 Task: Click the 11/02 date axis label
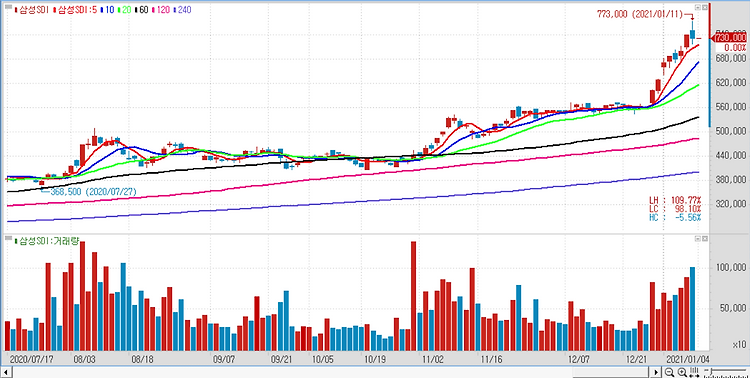tap(432, 359)
